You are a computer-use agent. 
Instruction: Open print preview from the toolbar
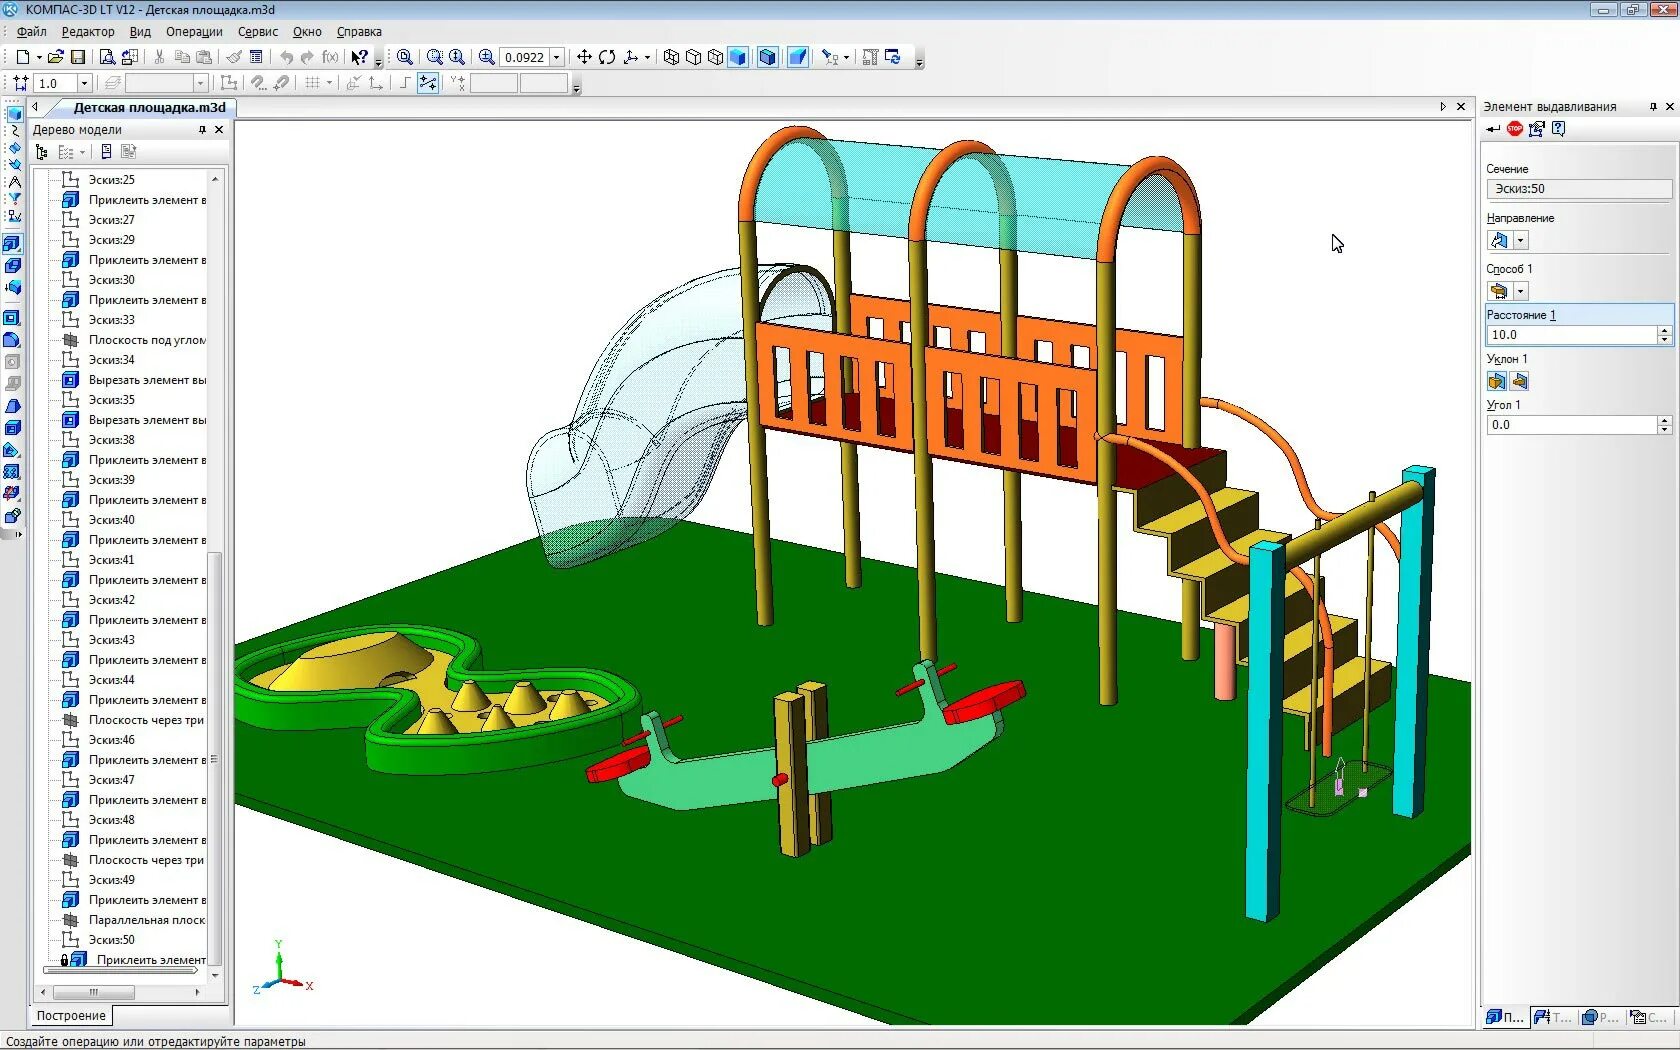pyautogui.click(x=107, y=57)
